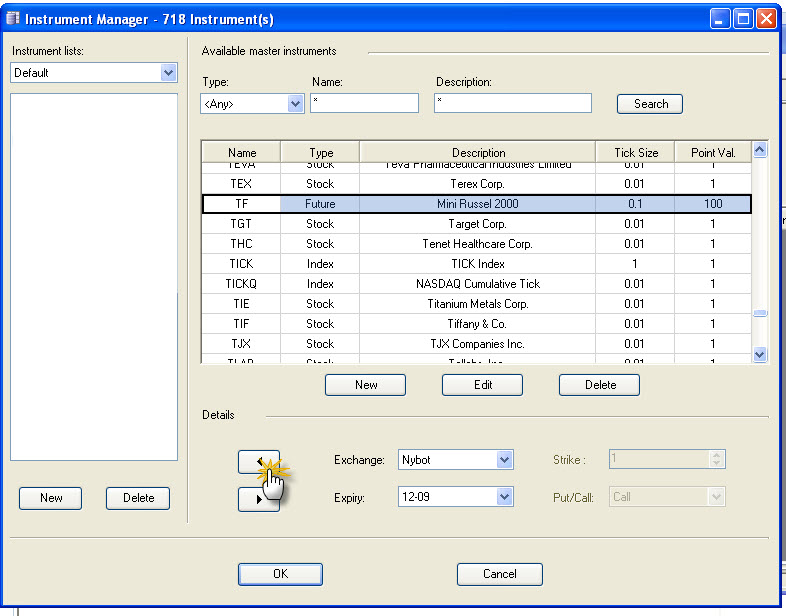Click the Cancel button
This screenshot has width=786, height=616.
point(499,574)
